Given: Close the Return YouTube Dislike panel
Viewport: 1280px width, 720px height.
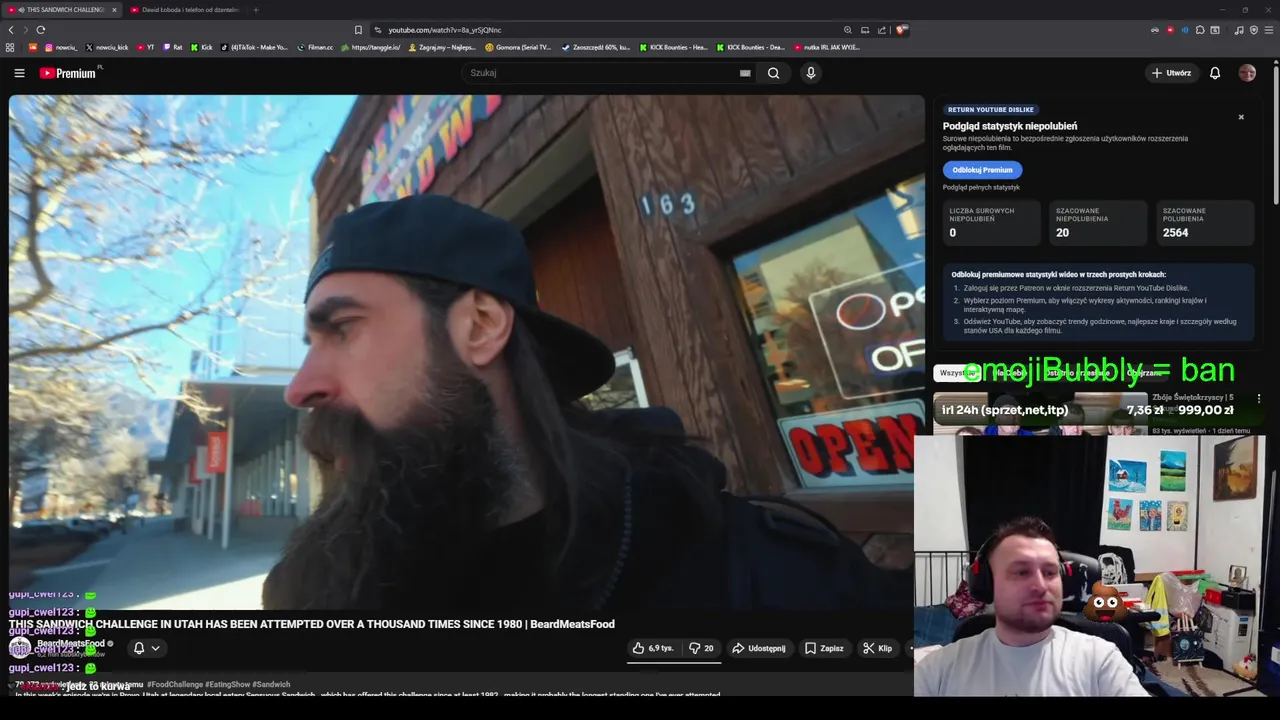Looking at the screenshot, I should (x=1241, y=117).
